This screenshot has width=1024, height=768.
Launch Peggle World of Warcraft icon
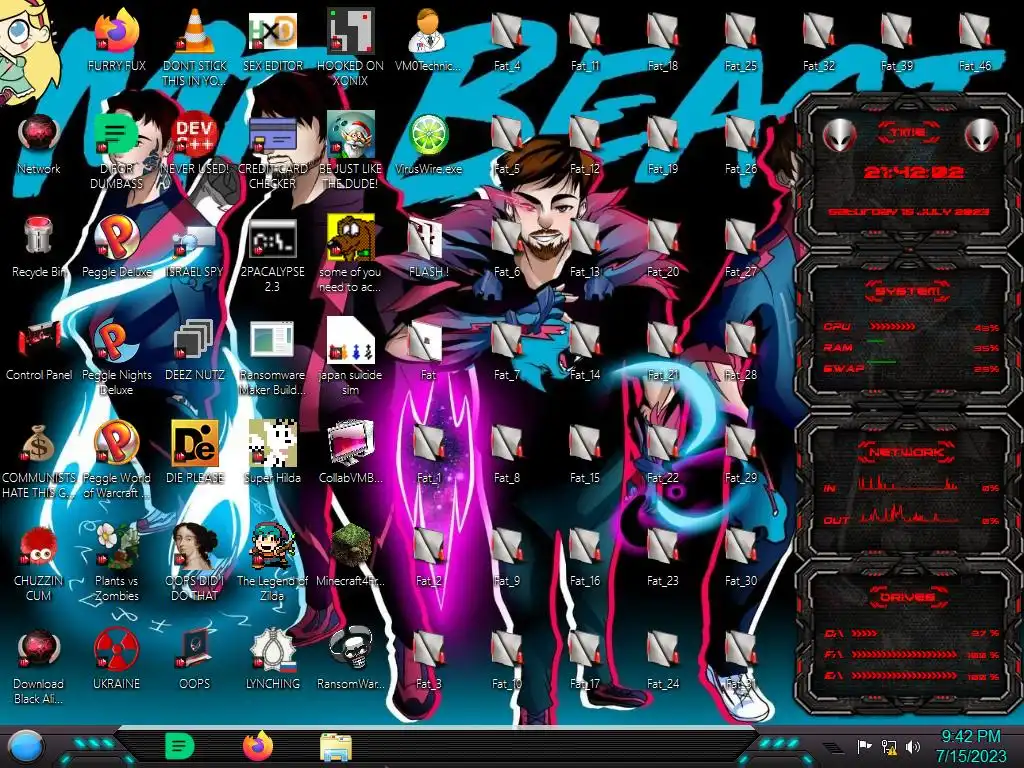pyautogui.click(x=116, y=443)
